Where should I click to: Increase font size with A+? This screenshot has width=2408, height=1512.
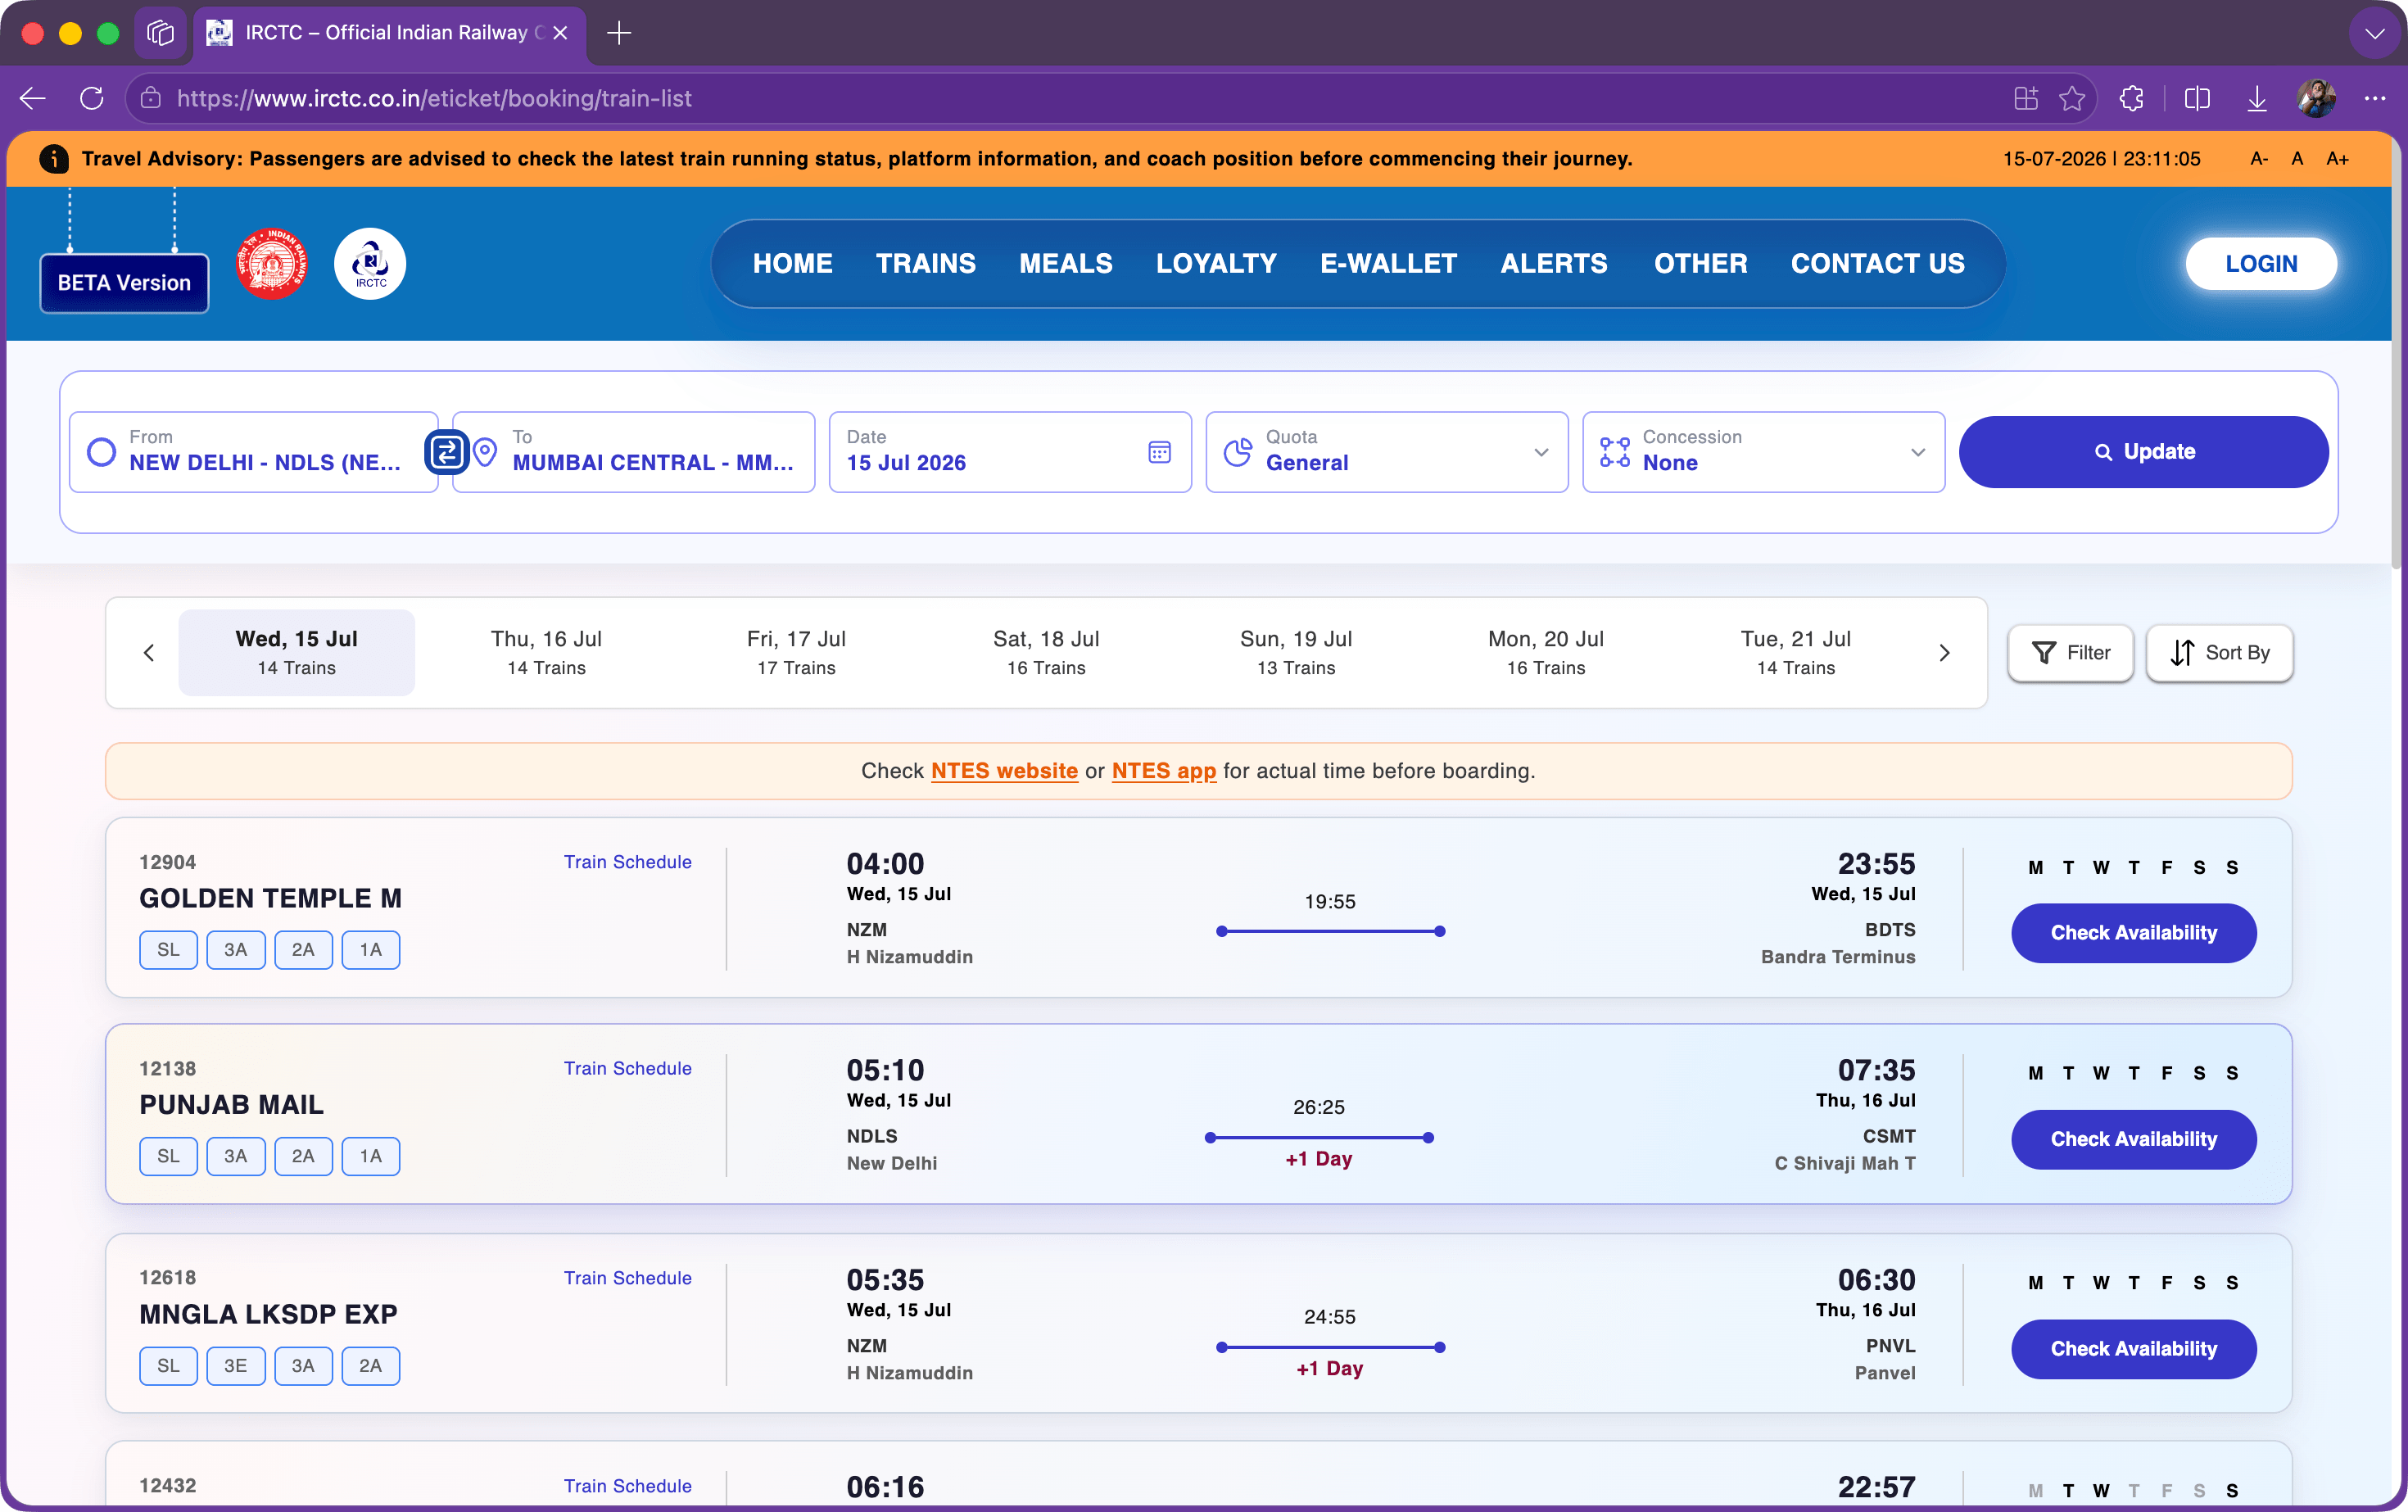click(x=2337, y=159)
